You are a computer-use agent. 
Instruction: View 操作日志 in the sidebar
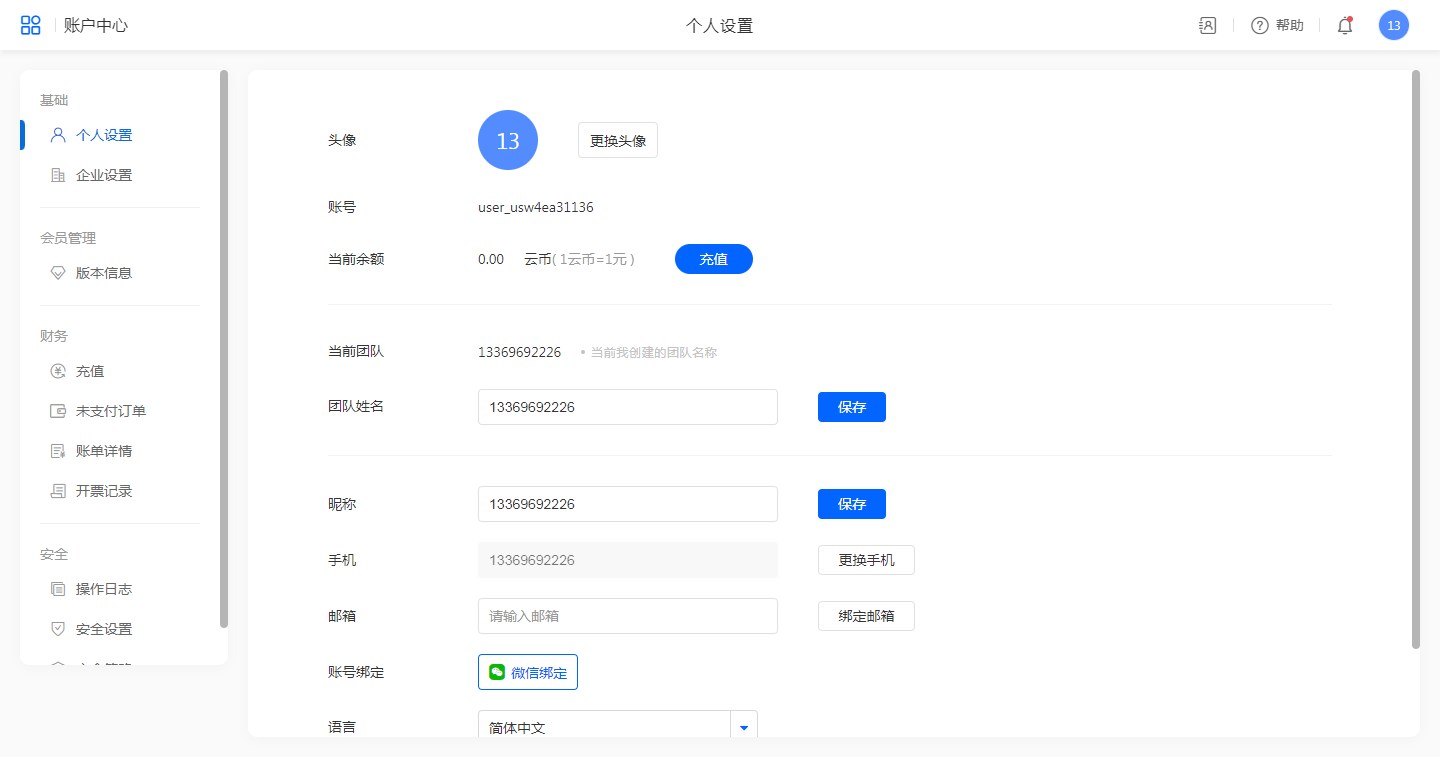(x=103, y=589)
